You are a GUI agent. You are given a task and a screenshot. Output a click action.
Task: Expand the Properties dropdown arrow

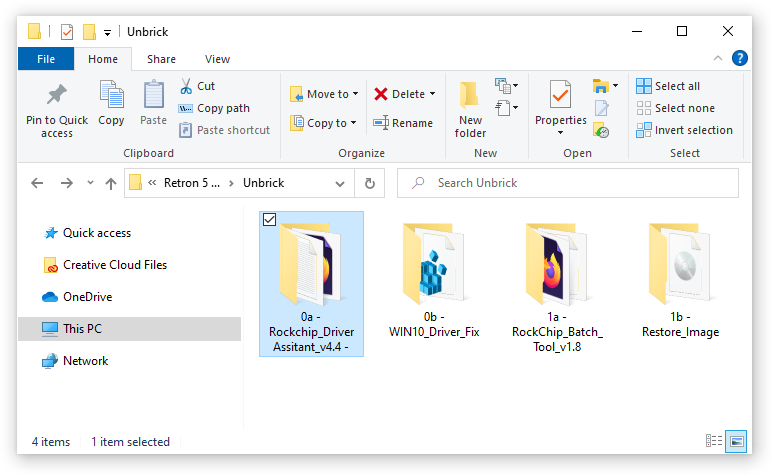click(560, 133)
